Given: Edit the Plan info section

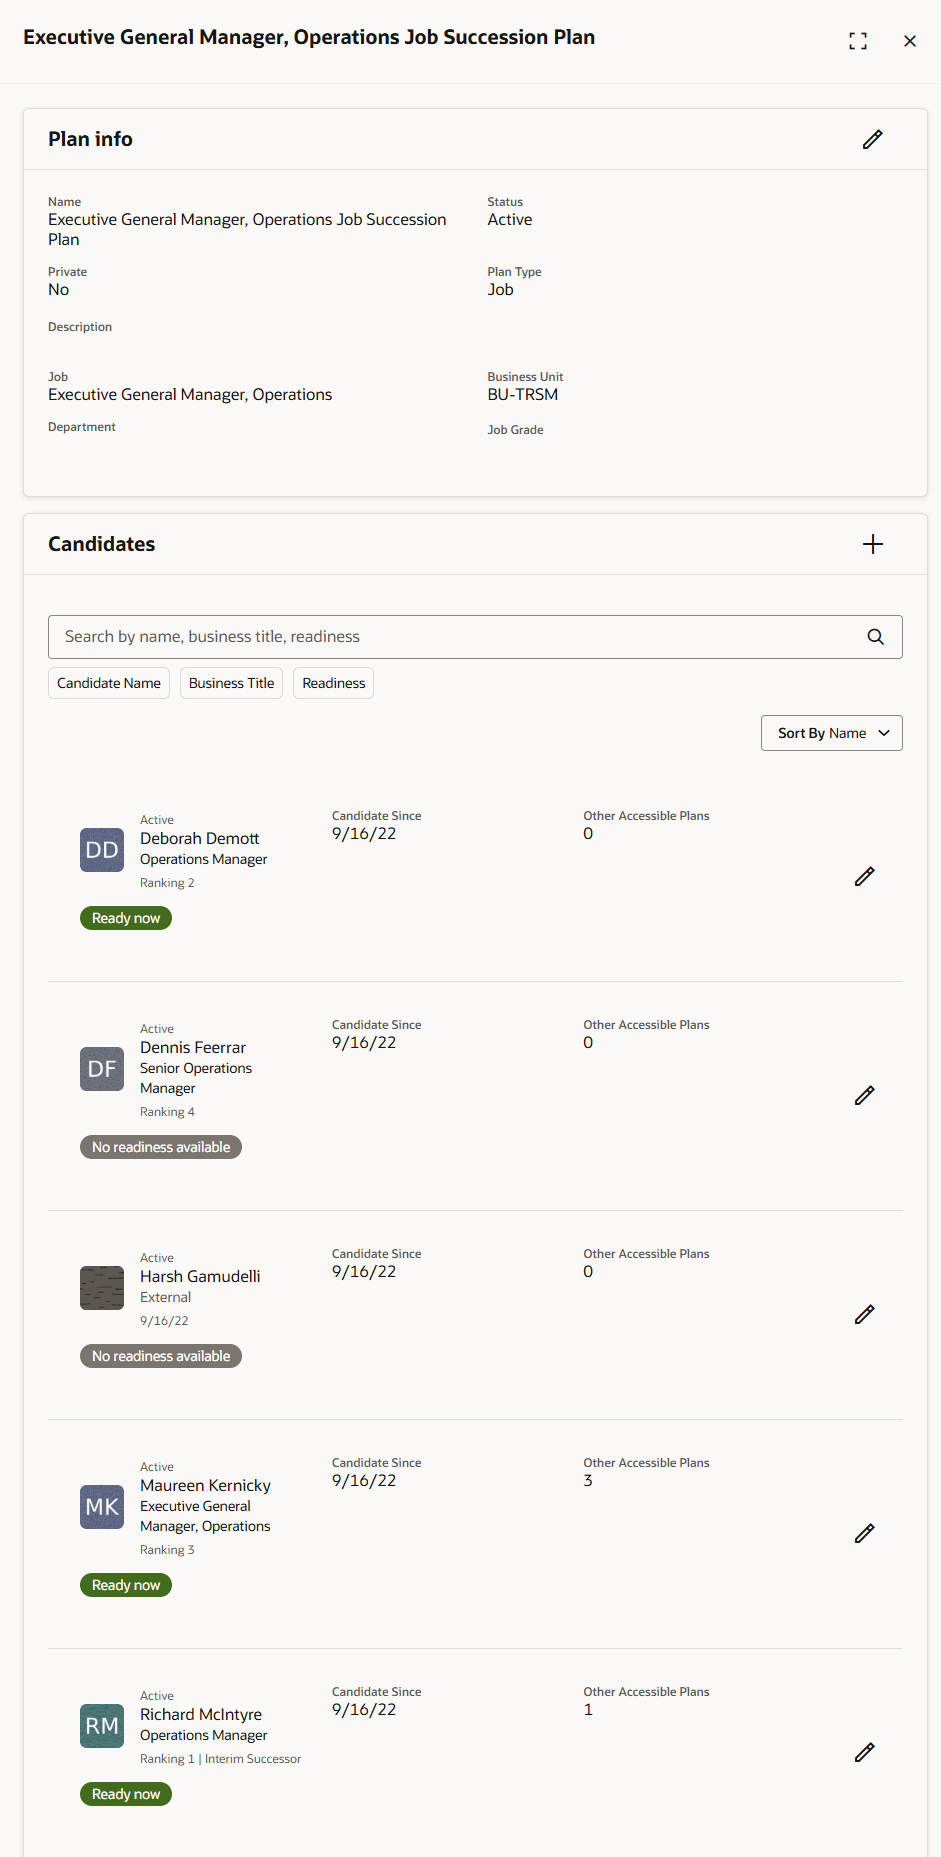Looking at the screenshot, I should [x=872, y=139].
